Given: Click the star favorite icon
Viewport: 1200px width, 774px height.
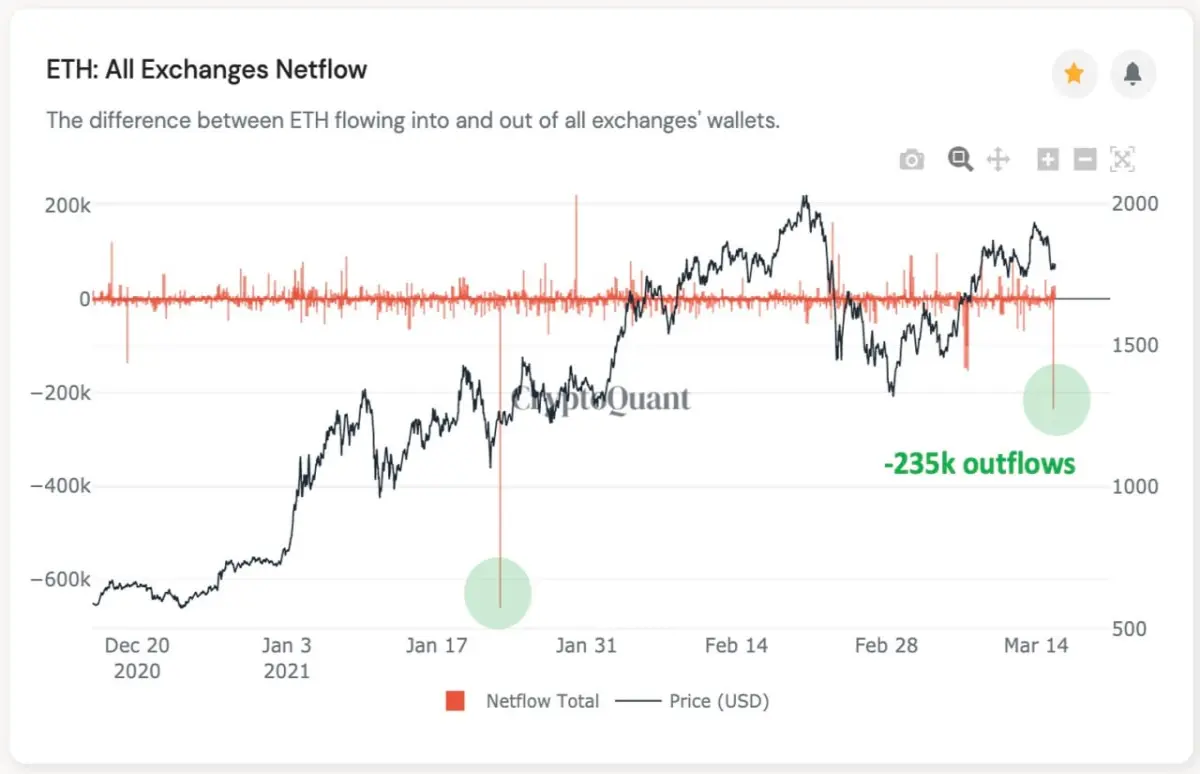Looking at the screenshot, I should coord(1074,73).
